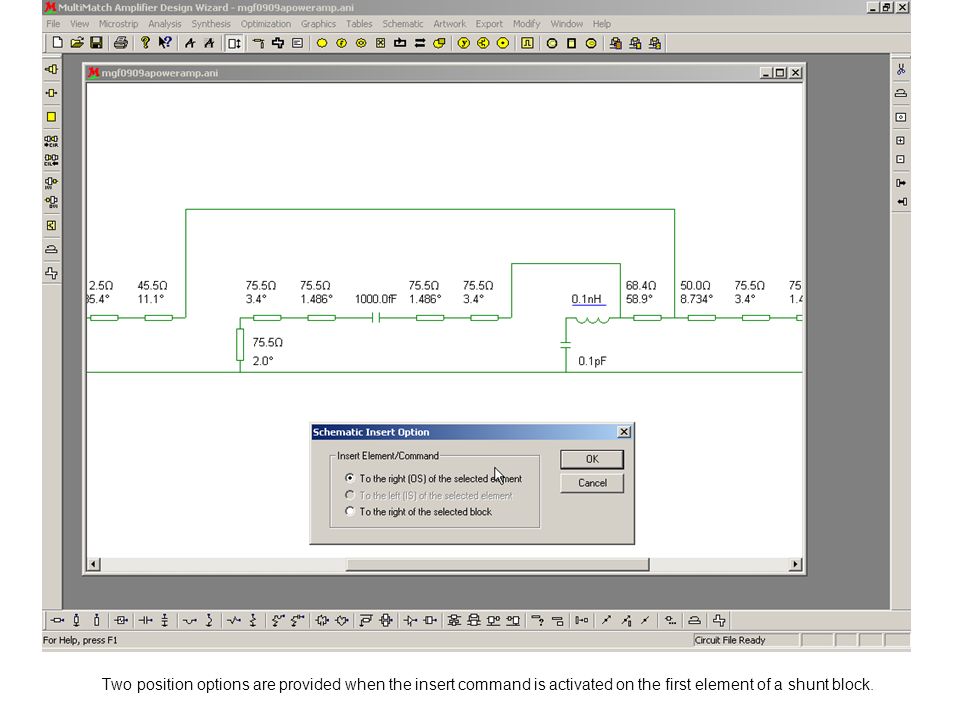960x720 pixels.
Task: Open the Modify menu
Action: 527,23
